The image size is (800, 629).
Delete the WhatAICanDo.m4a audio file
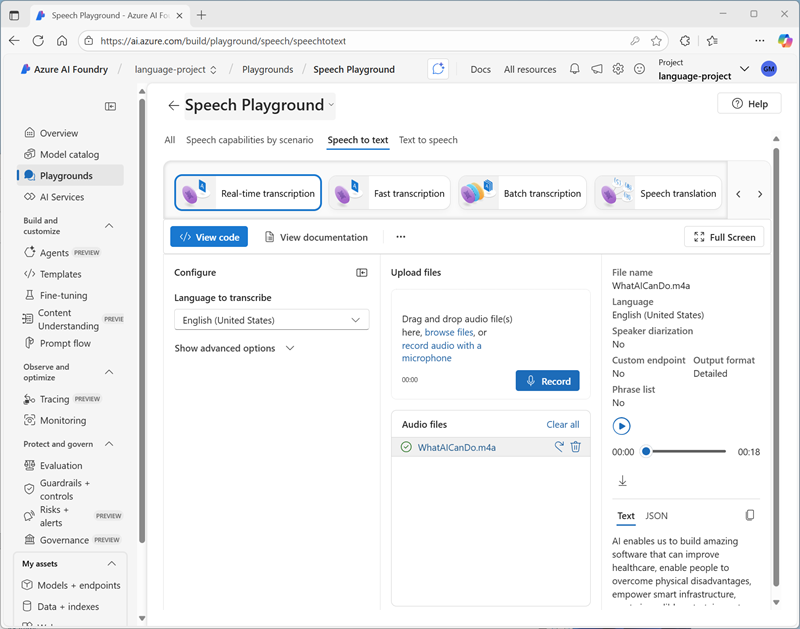coord(575,447)
